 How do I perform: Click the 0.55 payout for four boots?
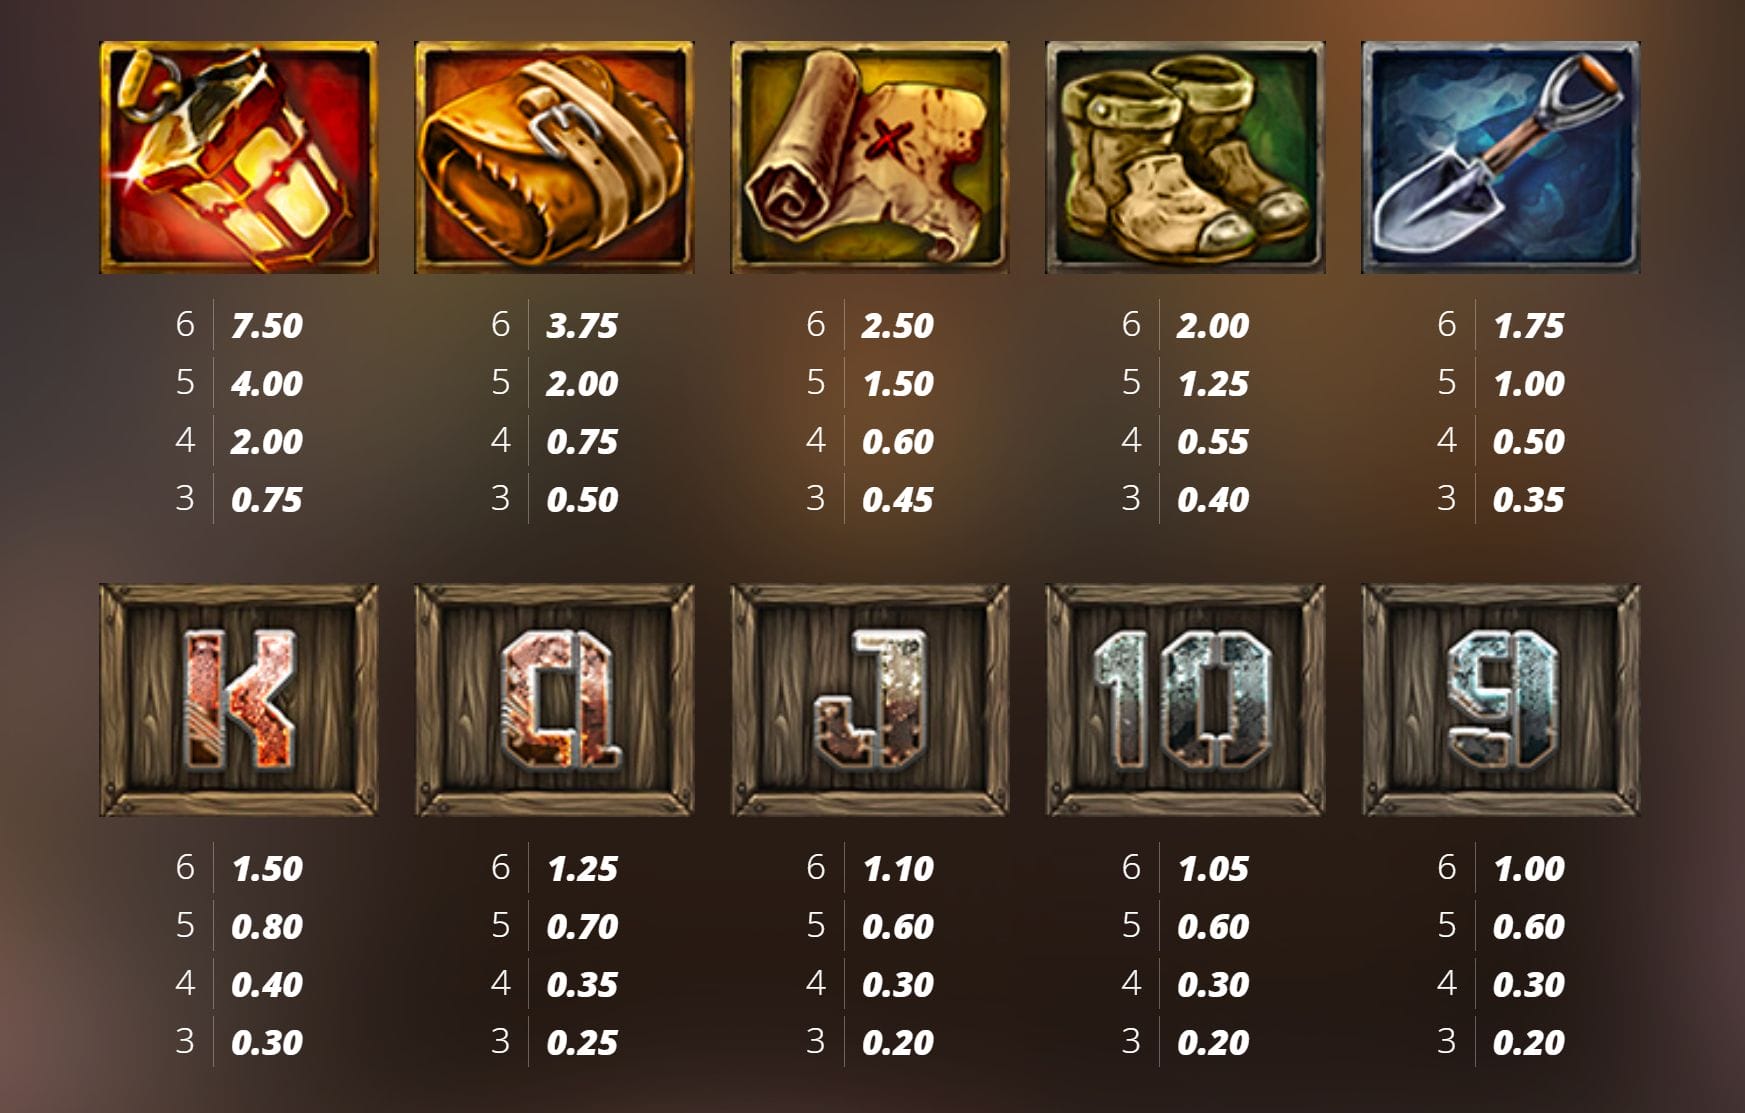(x=1214, y=442)
